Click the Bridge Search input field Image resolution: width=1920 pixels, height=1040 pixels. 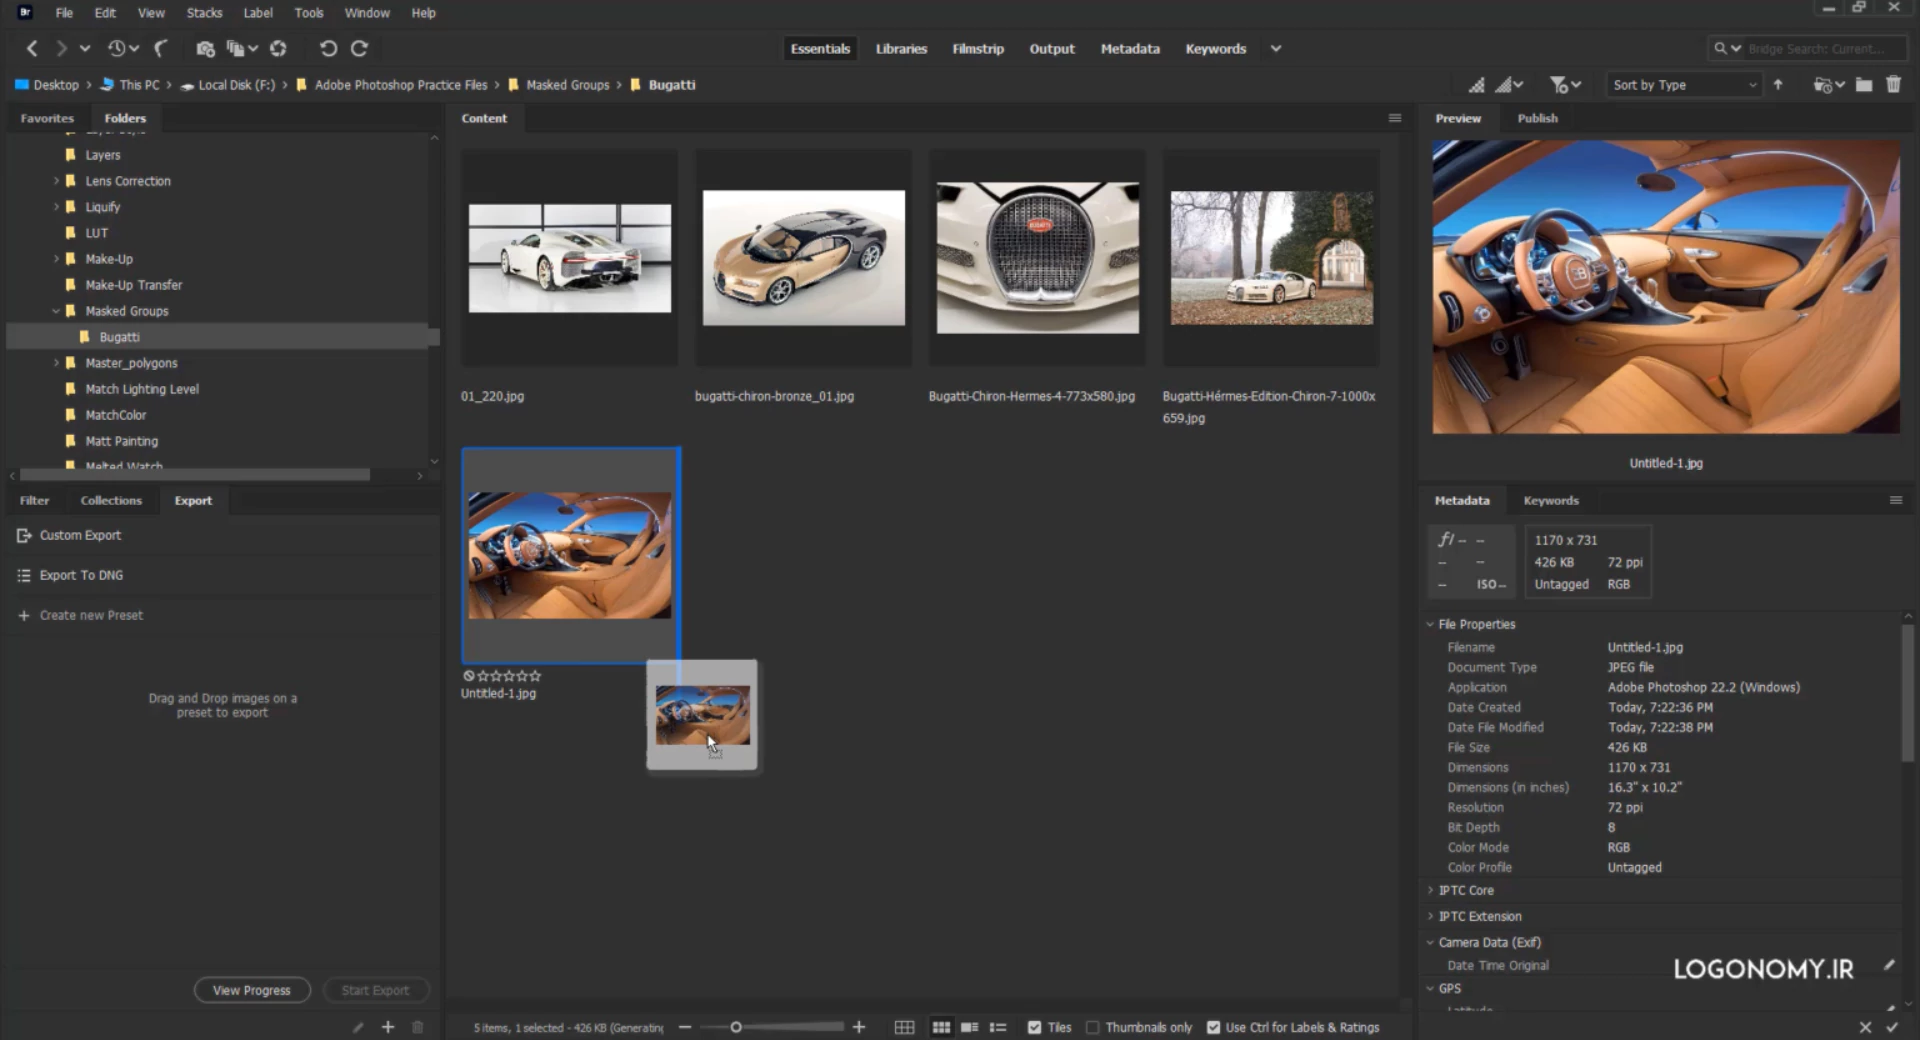coord(1818,48)
